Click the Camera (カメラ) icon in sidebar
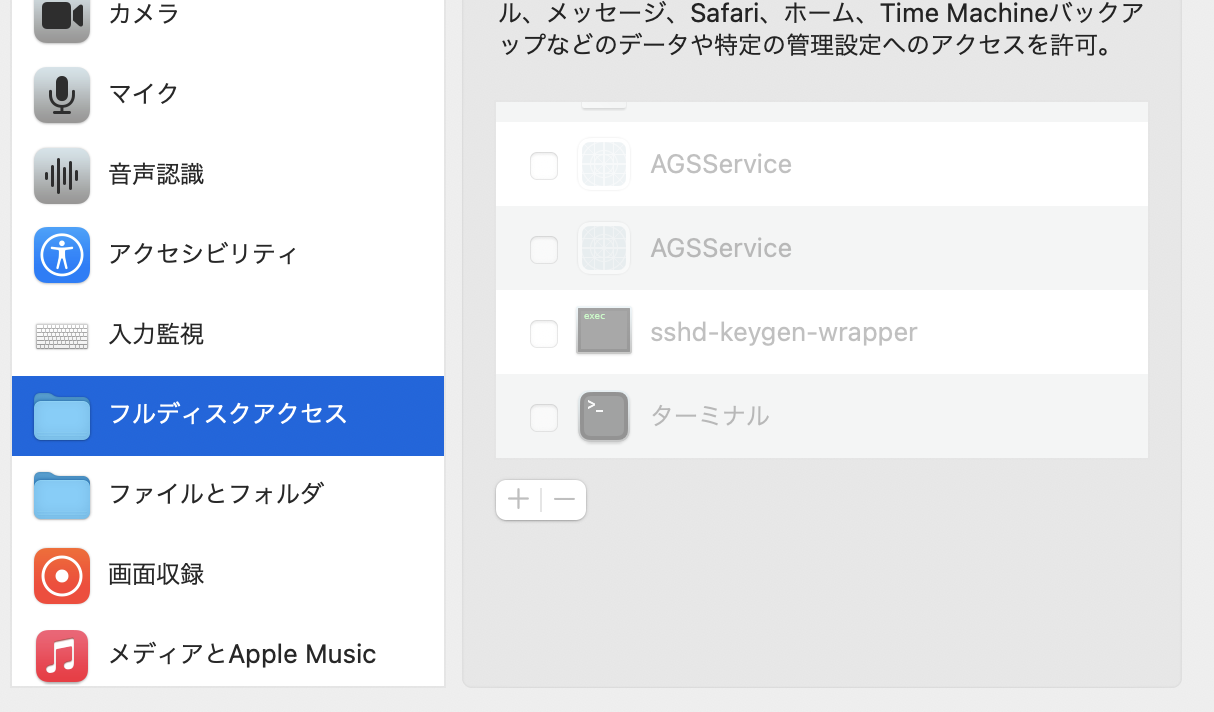Screen dimensions: 1214x712 tap(62, 17)
